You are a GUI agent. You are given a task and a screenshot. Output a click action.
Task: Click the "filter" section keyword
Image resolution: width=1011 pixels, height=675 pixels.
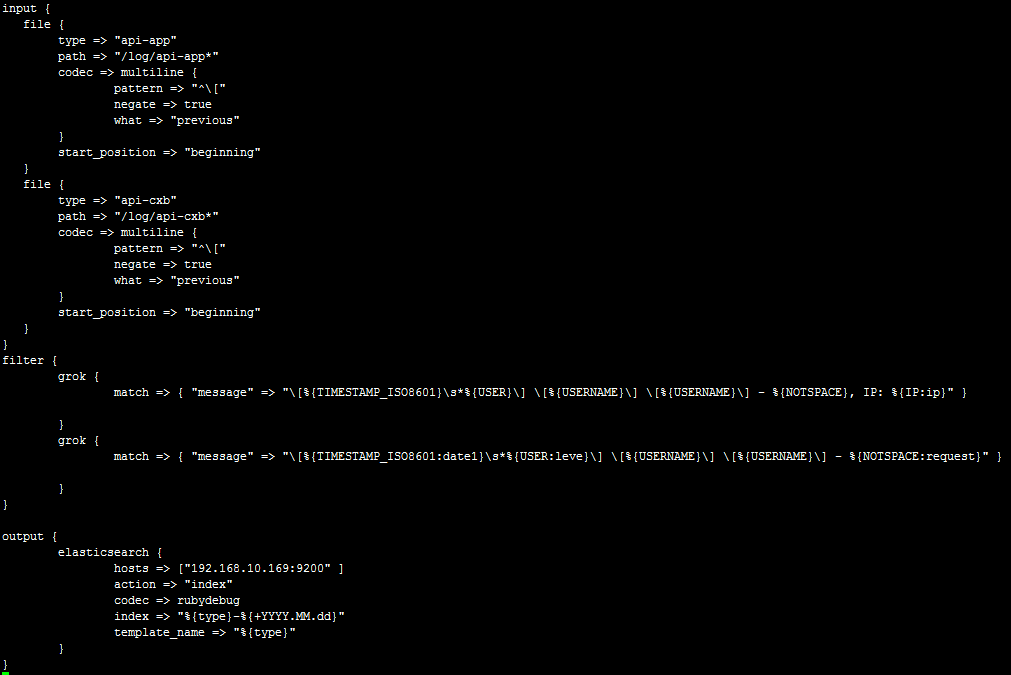tap(23, 360)
